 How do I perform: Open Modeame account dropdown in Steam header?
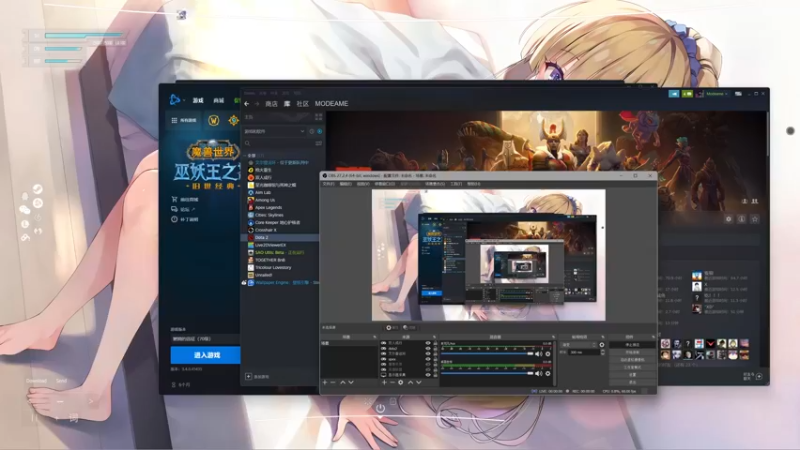point(718,94)
